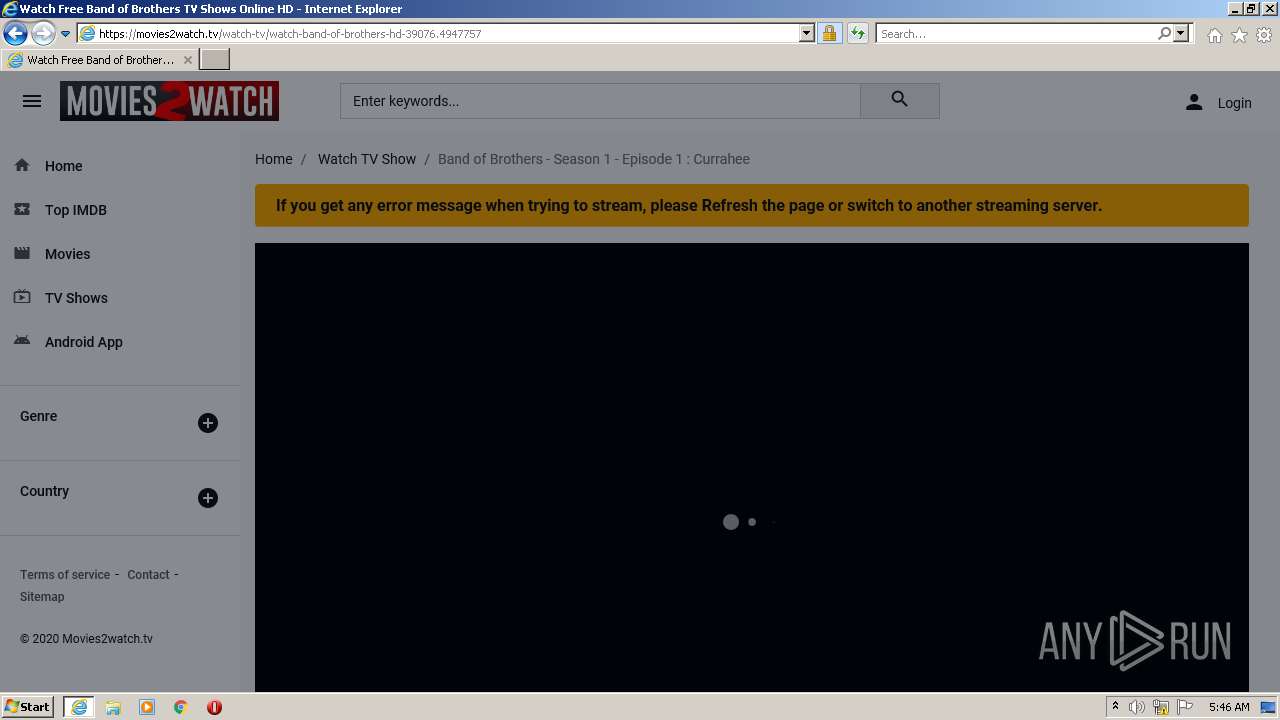Screen dimensions: 1280x720
Task: Click the Genre label
Action: click(39, 416)
